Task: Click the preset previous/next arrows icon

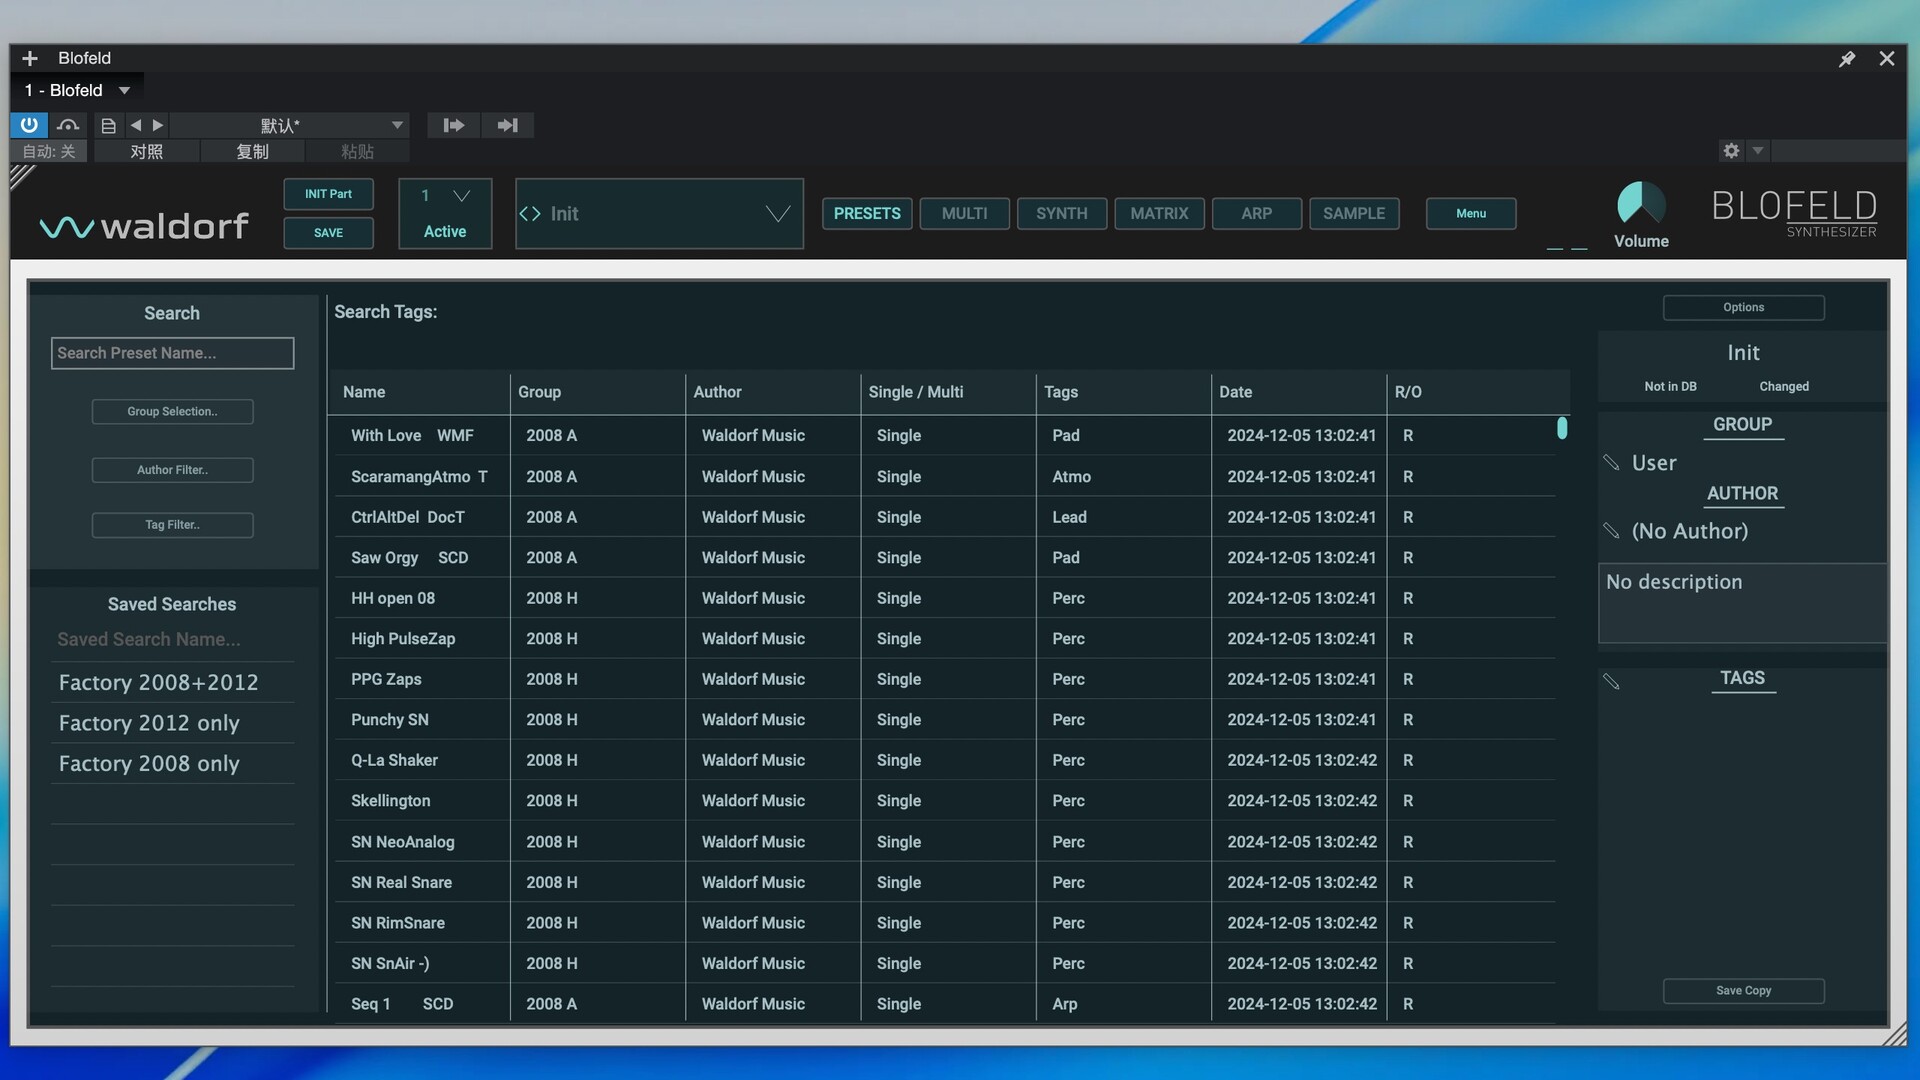Action: (x=530, y=214)
